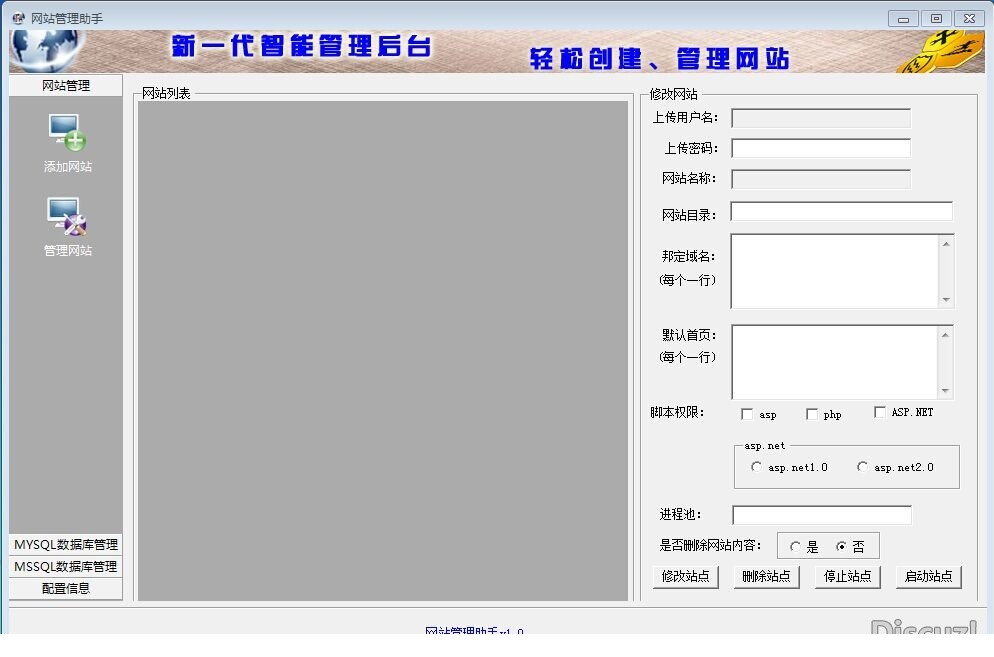Click the 网站列表 list area

click(383, 351)
